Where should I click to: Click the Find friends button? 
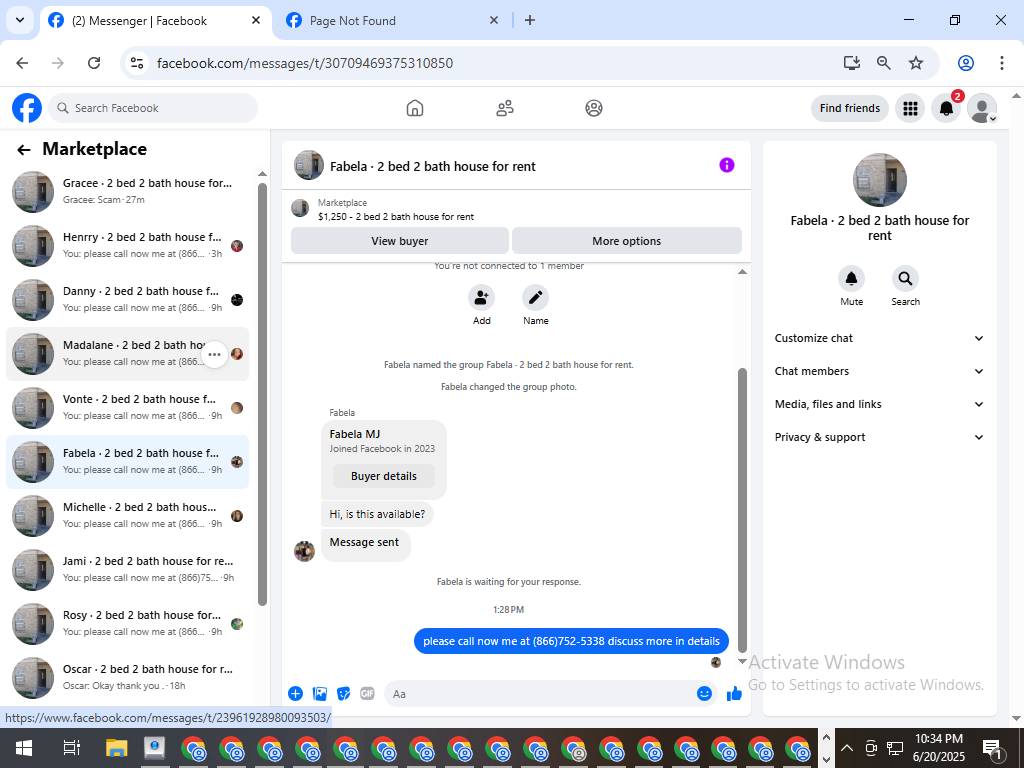[850, 108]
